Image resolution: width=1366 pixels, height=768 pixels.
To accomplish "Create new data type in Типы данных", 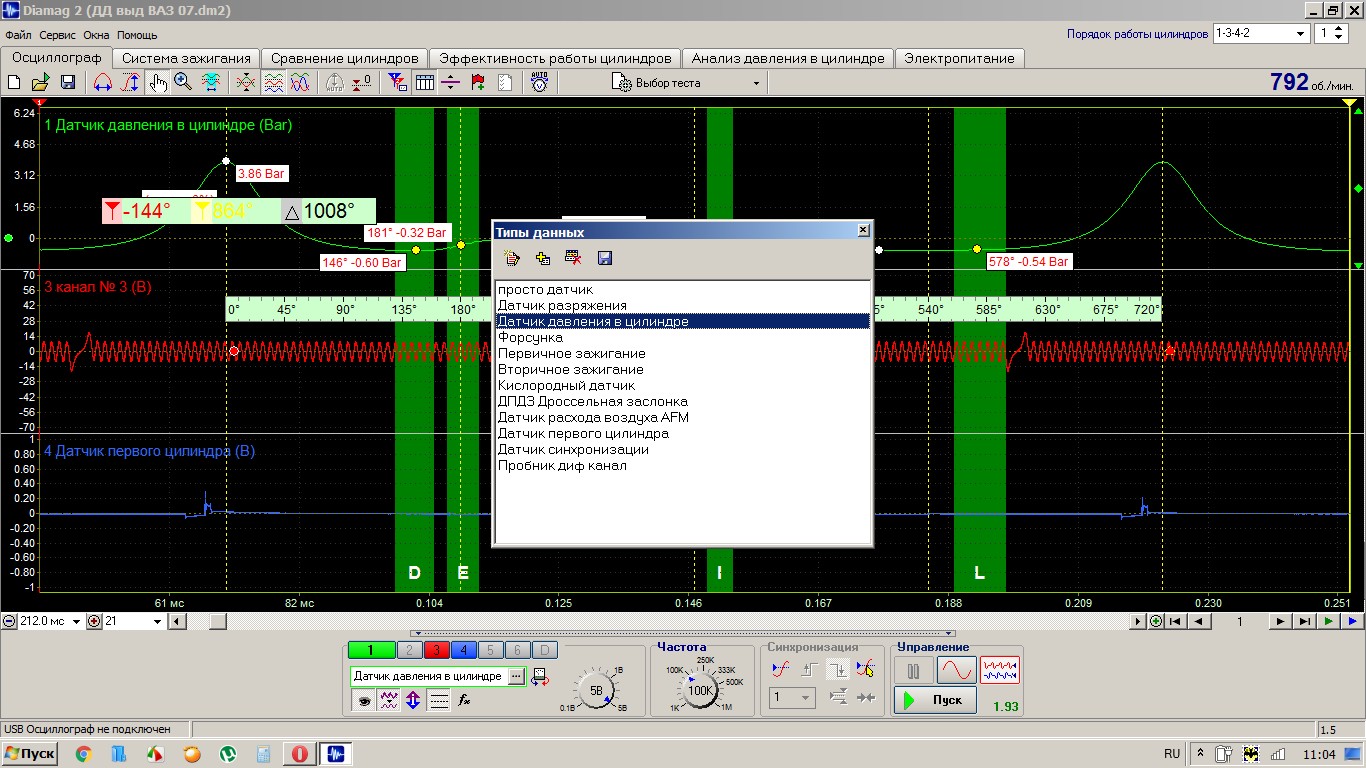I will tap(513, 258).
